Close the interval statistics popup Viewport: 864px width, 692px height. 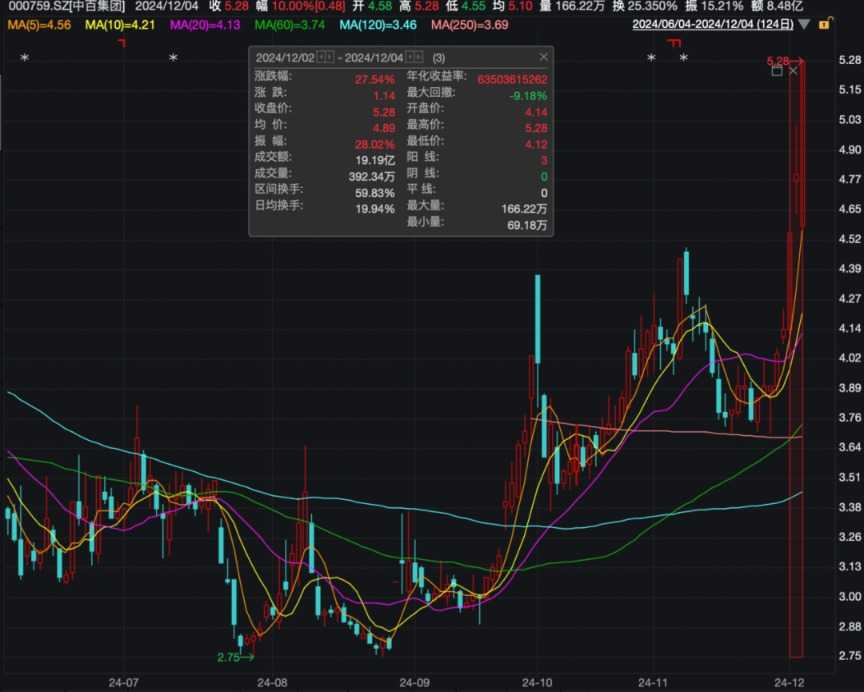[543, 58]
